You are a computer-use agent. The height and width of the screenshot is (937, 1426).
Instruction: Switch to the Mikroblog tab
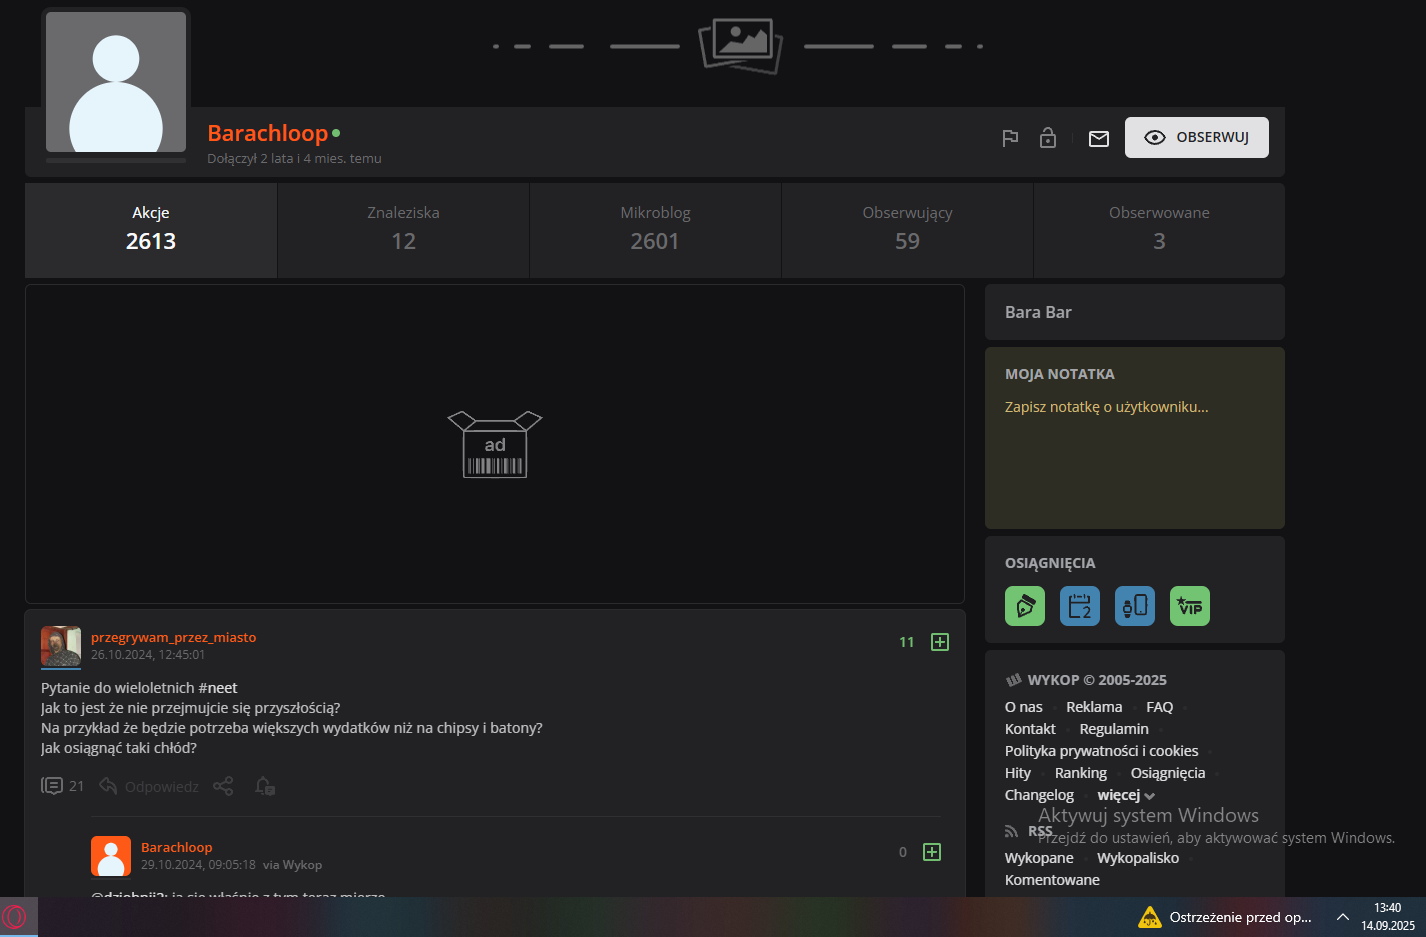pyautogui.click(x=655, y=230)
